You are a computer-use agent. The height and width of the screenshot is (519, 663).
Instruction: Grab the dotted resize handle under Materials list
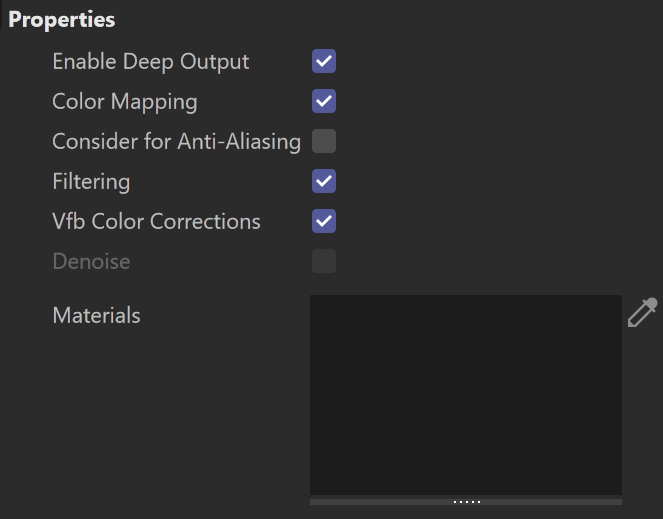click(467, 502)
